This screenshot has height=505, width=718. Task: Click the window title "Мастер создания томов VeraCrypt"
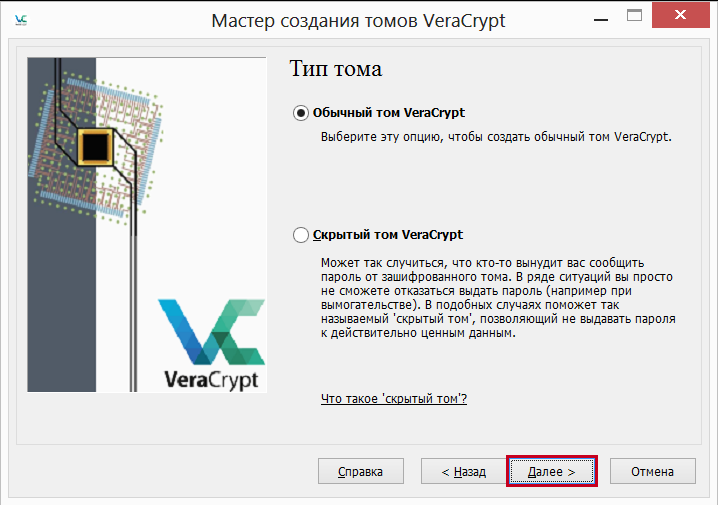pos(358,21)
